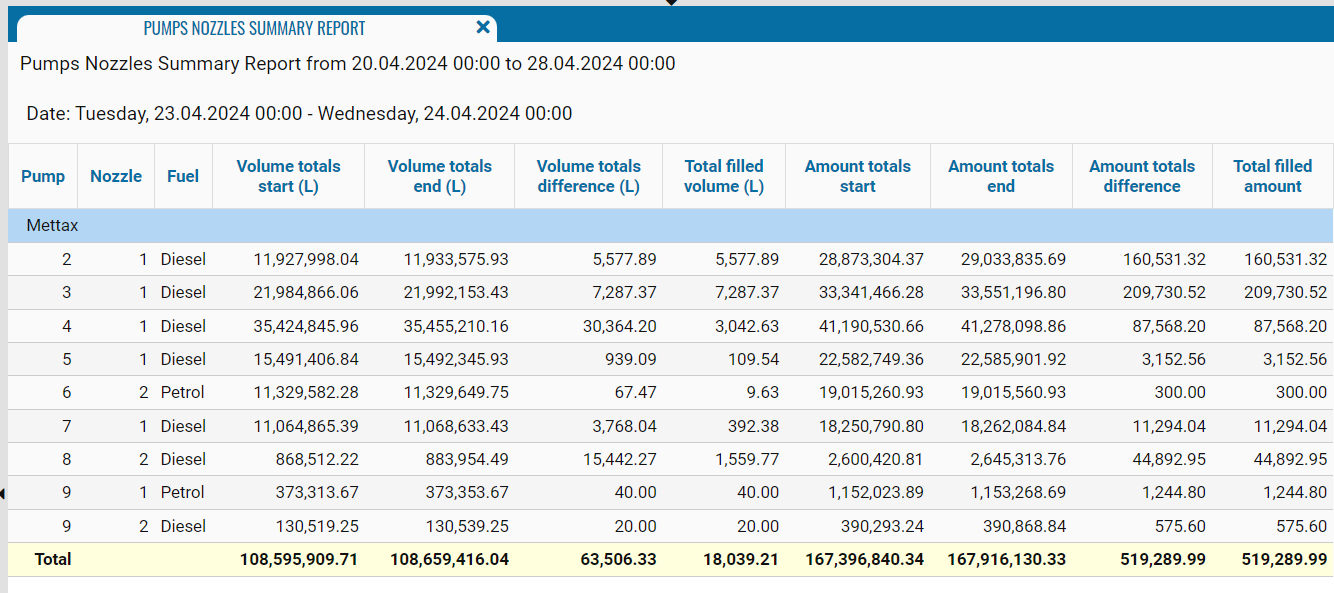Click the Mettax group row
Viewport: 1334px width, 593px height.
(x=52, y=226)
